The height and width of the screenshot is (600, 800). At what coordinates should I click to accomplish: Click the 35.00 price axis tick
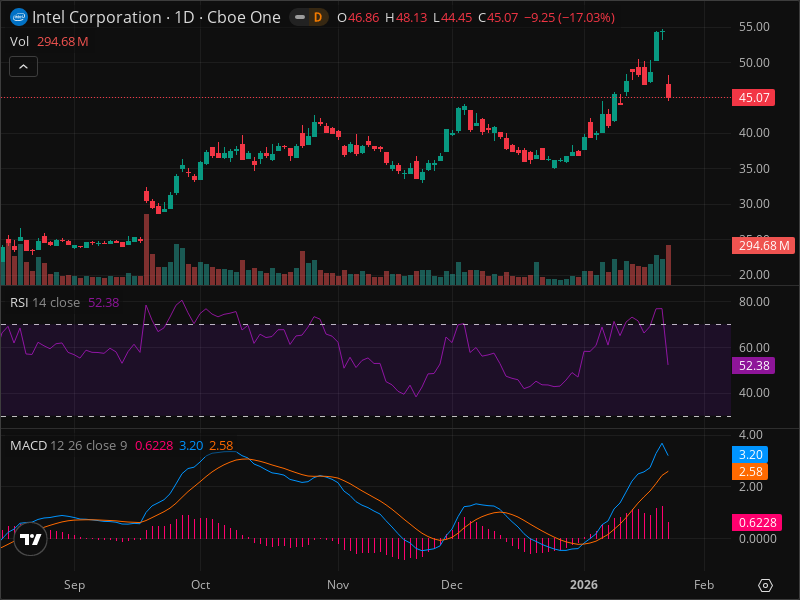pos(754,168)
